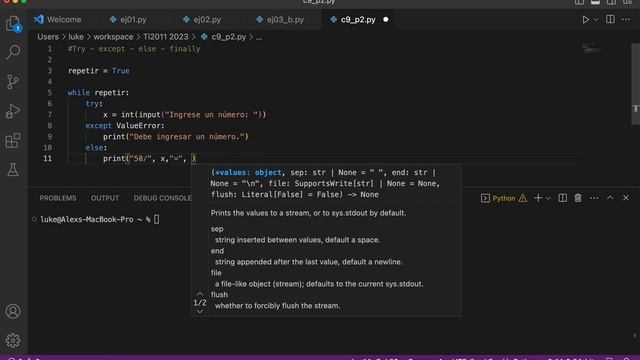Open run options dropdown beside play button
Image resolution: width=640 pixels, height=360 pixels.
[x=596, y=20]
